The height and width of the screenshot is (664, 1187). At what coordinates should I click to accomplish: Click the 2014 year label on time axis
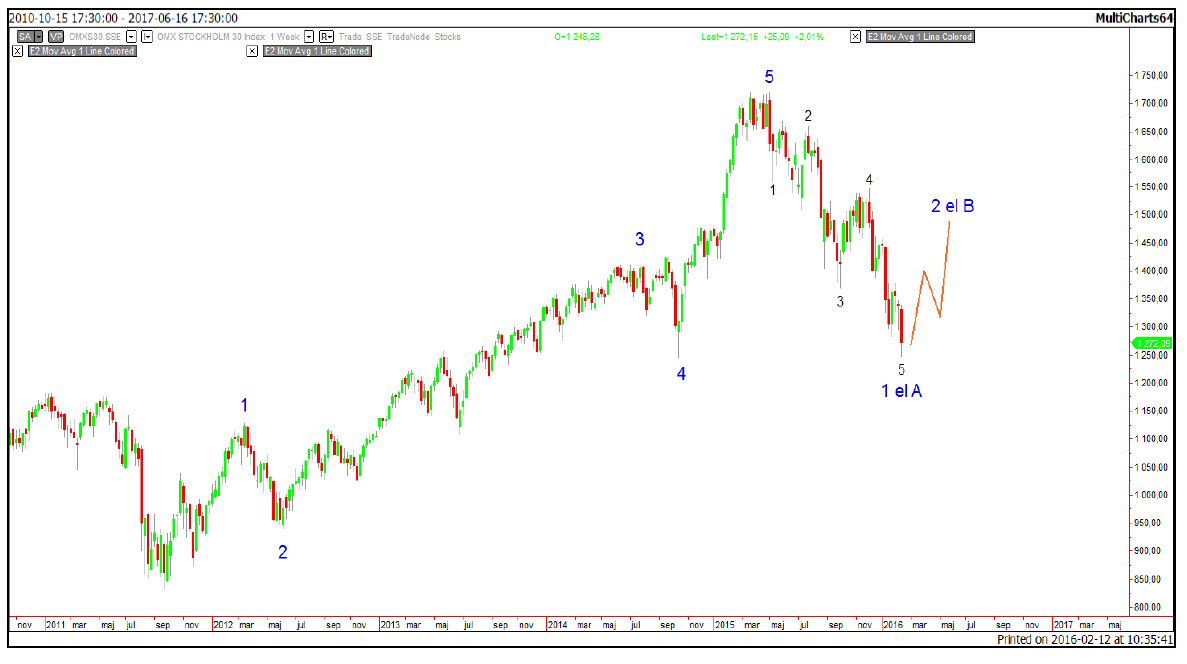(558, 625)
